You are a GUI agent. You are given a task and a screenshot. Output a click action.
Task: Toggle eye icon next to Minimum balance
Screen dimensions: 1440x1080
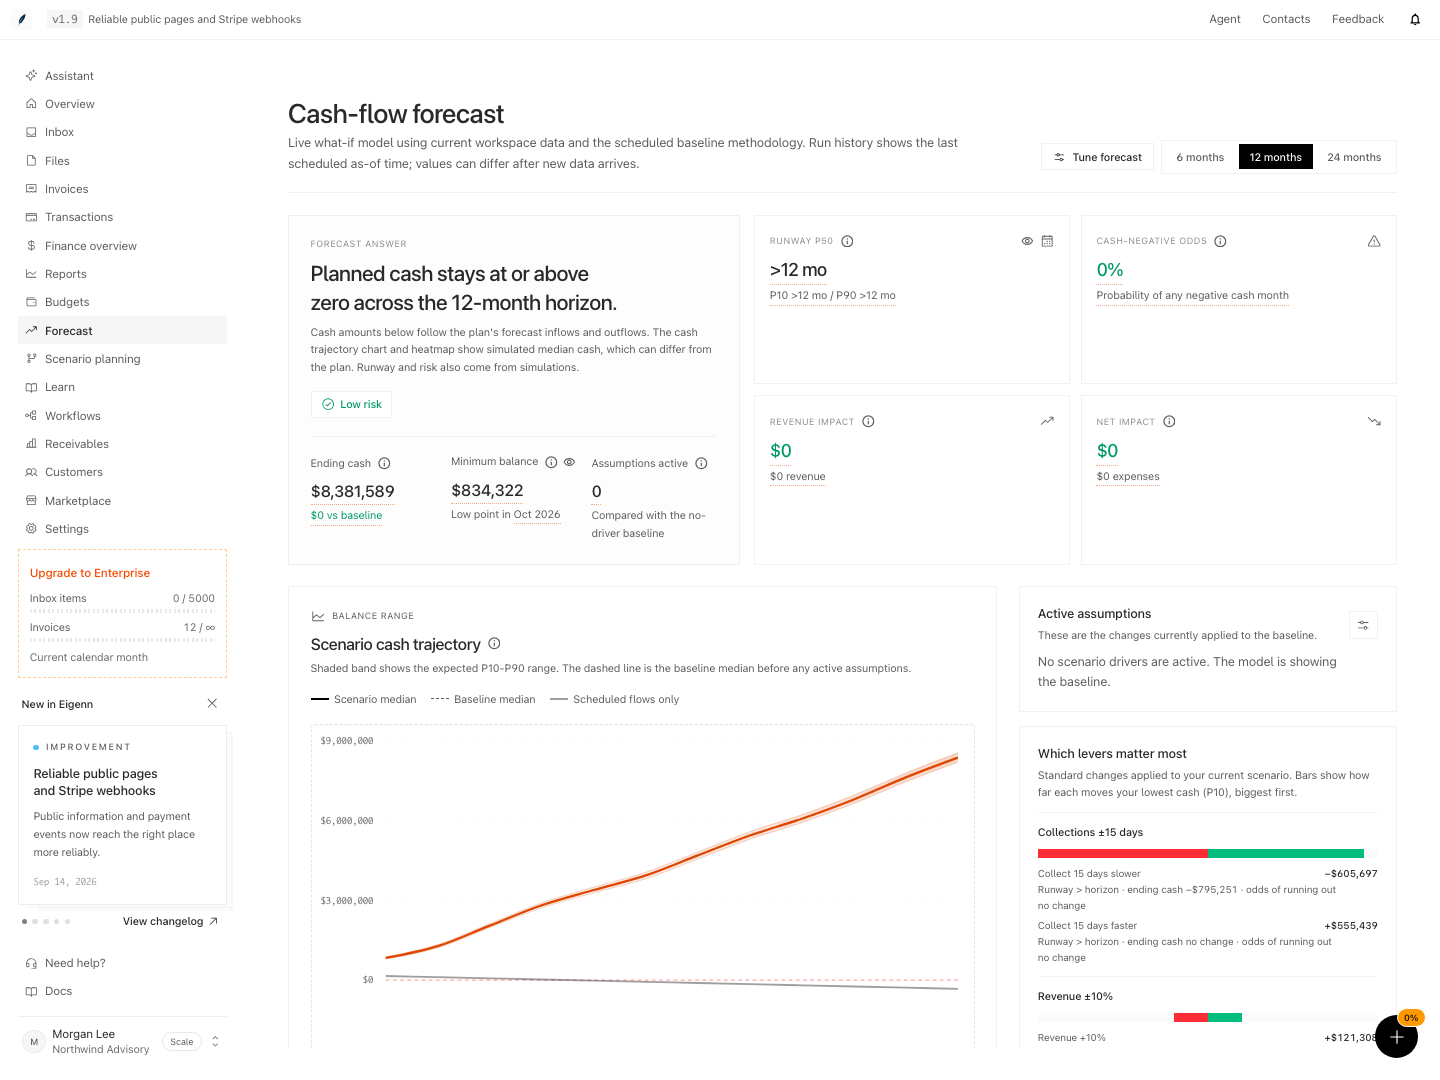pos(569,462)
